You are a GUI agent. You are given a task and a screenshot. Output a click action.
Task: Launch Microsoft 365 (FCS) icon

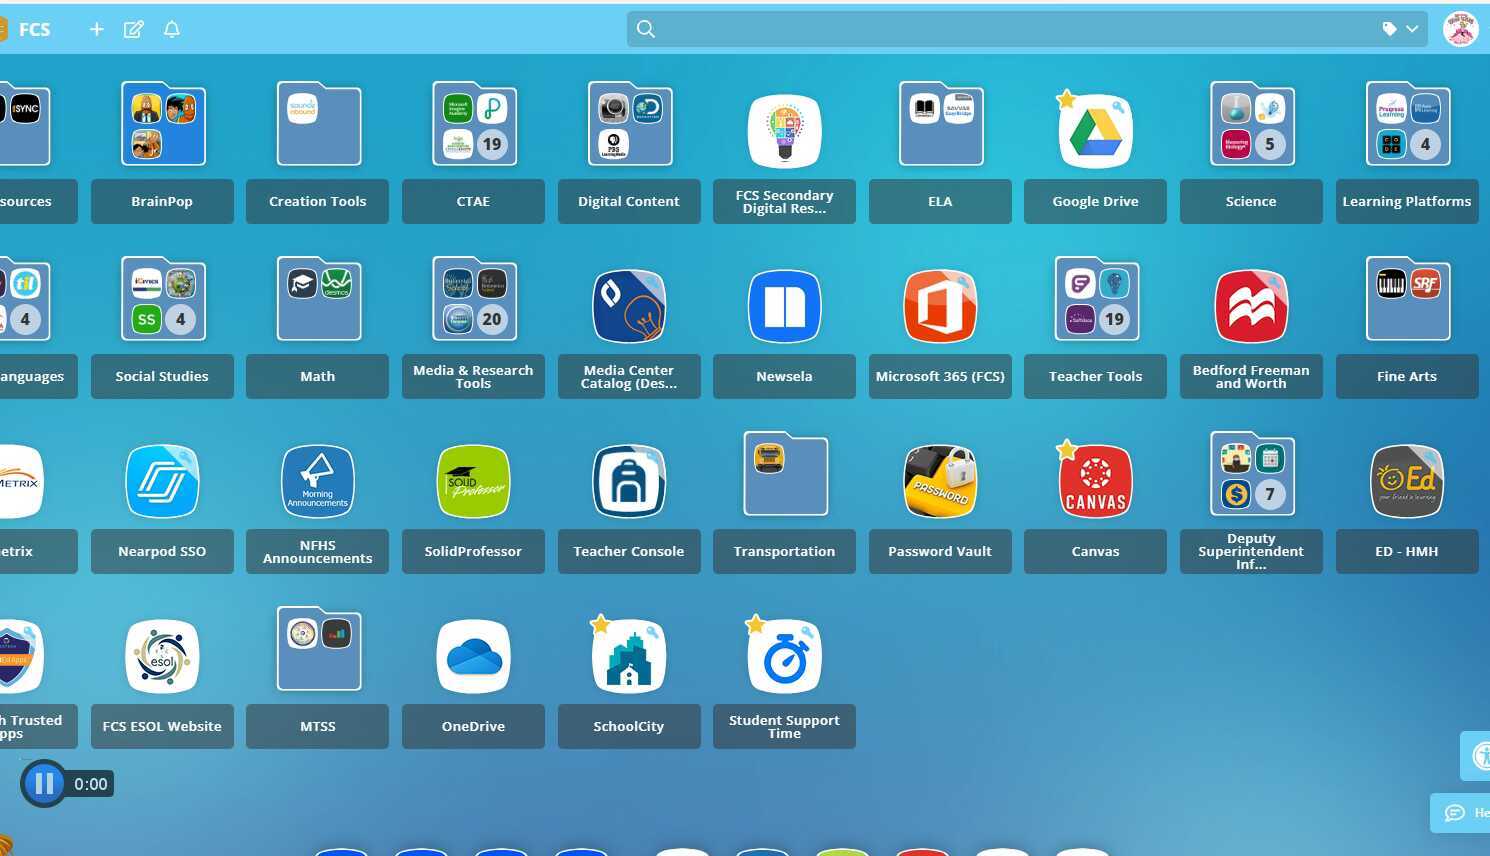[x=940, y=306]
